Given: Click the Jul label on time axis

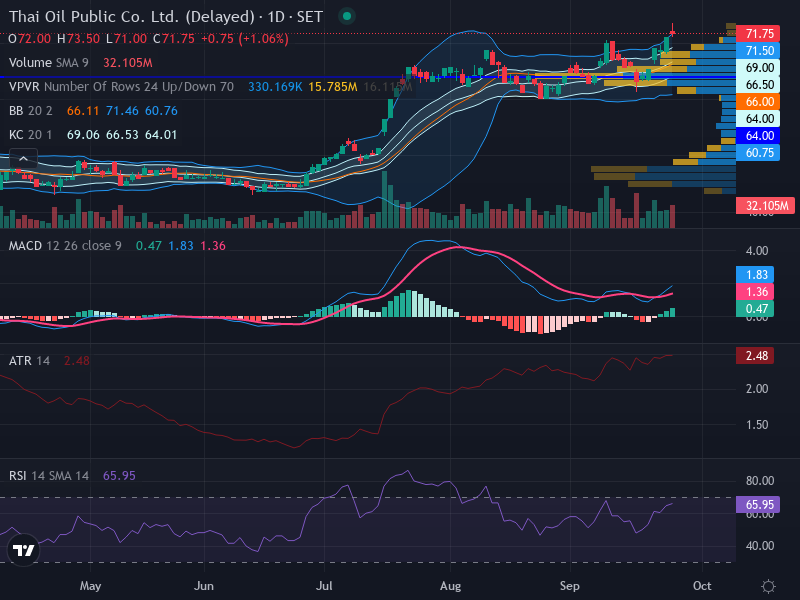Looking at the screenshot, I should [324, 586].
